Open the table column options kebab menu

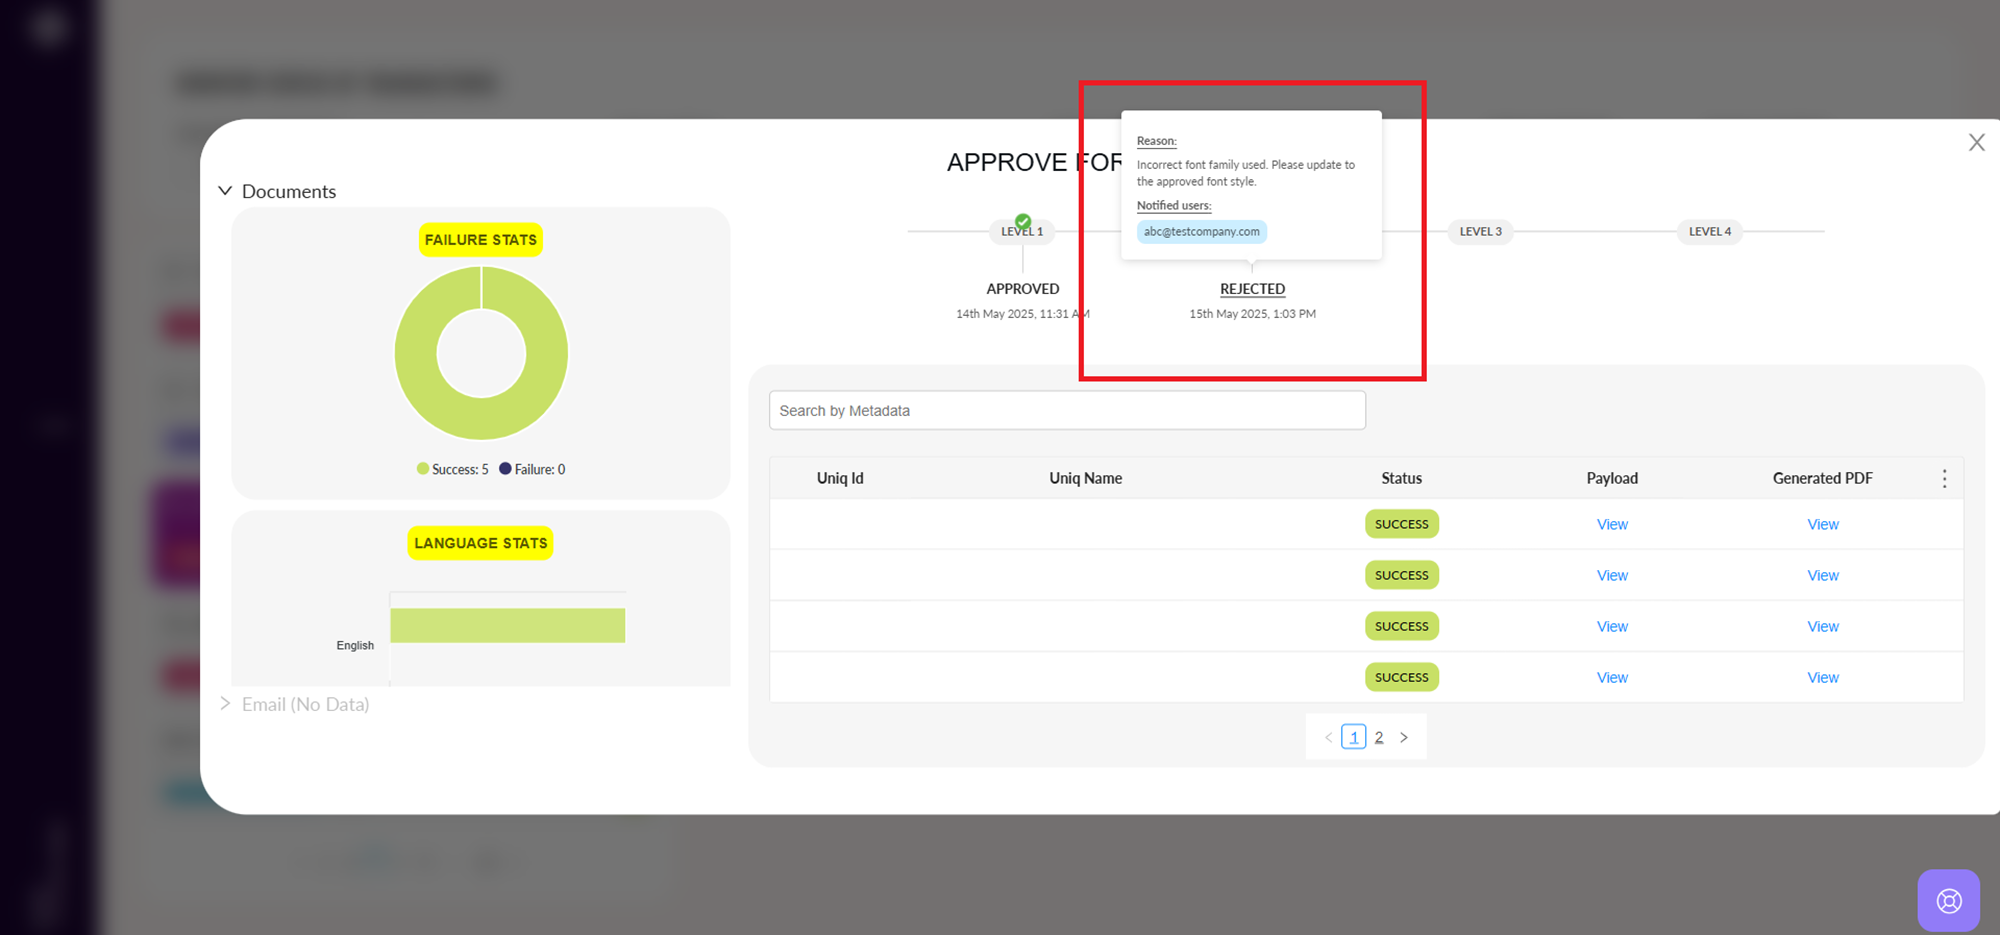(1944, 479)
